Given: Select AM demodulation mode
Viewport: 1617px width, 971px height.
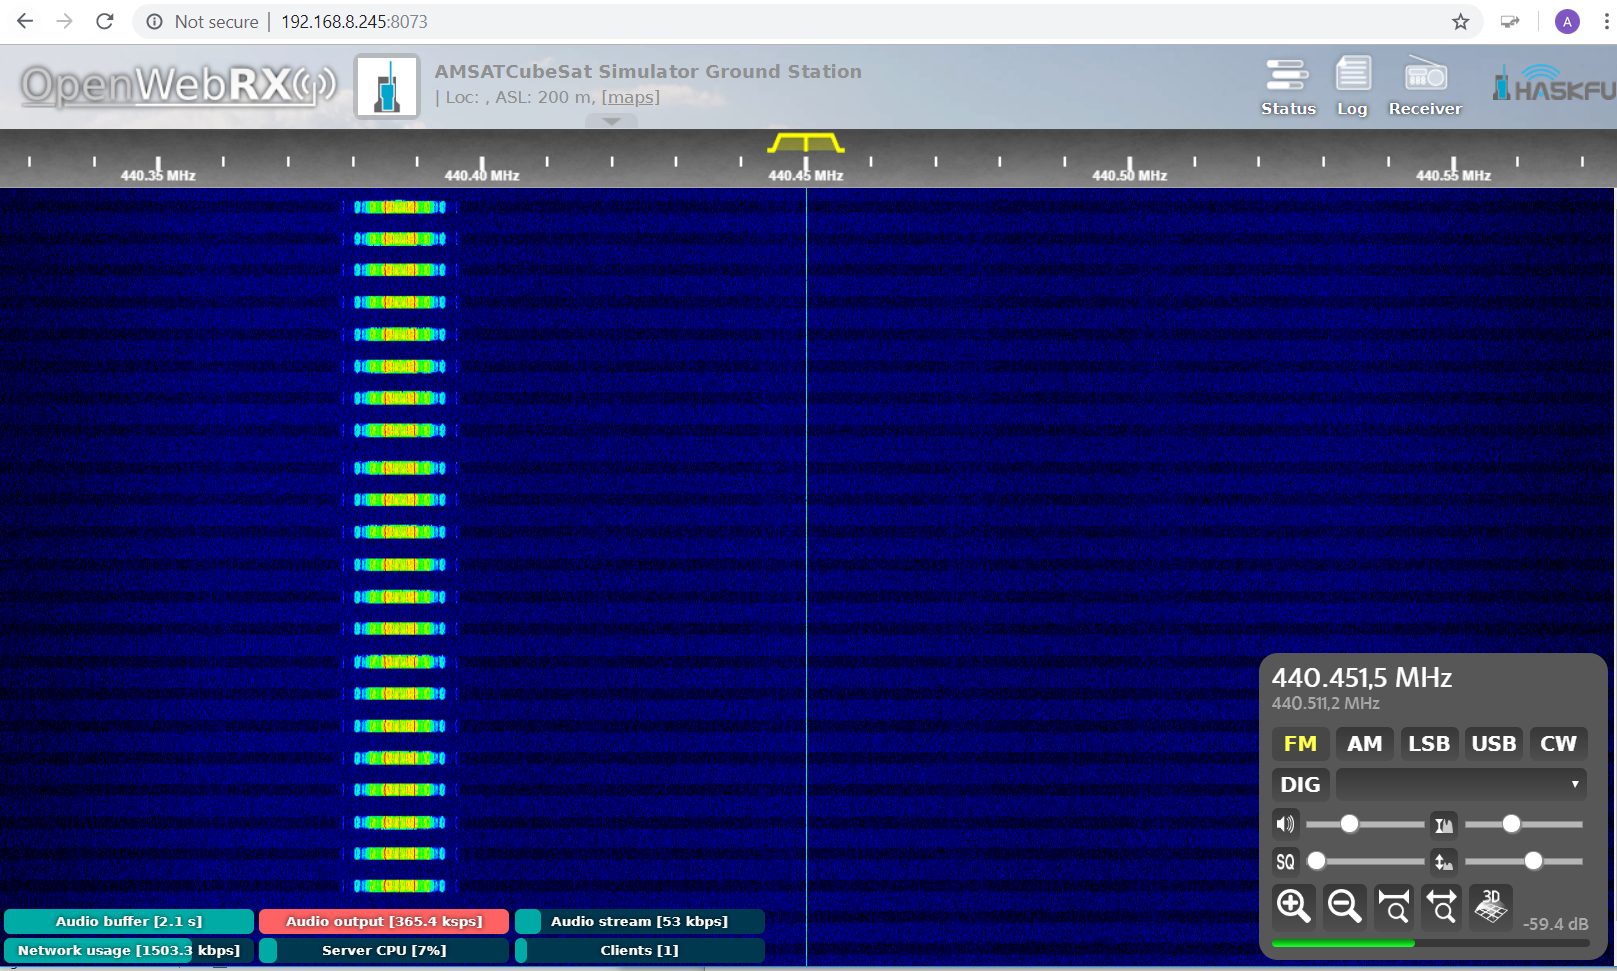Looking at the screenshot, I should pos(1364,743).
